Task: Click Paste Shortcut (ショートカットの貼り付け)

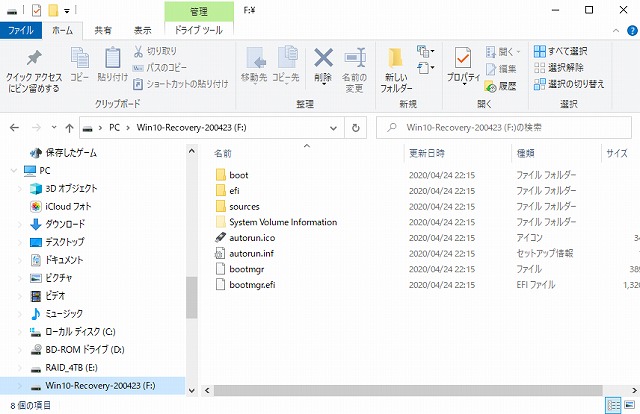Action: point(180,84)
